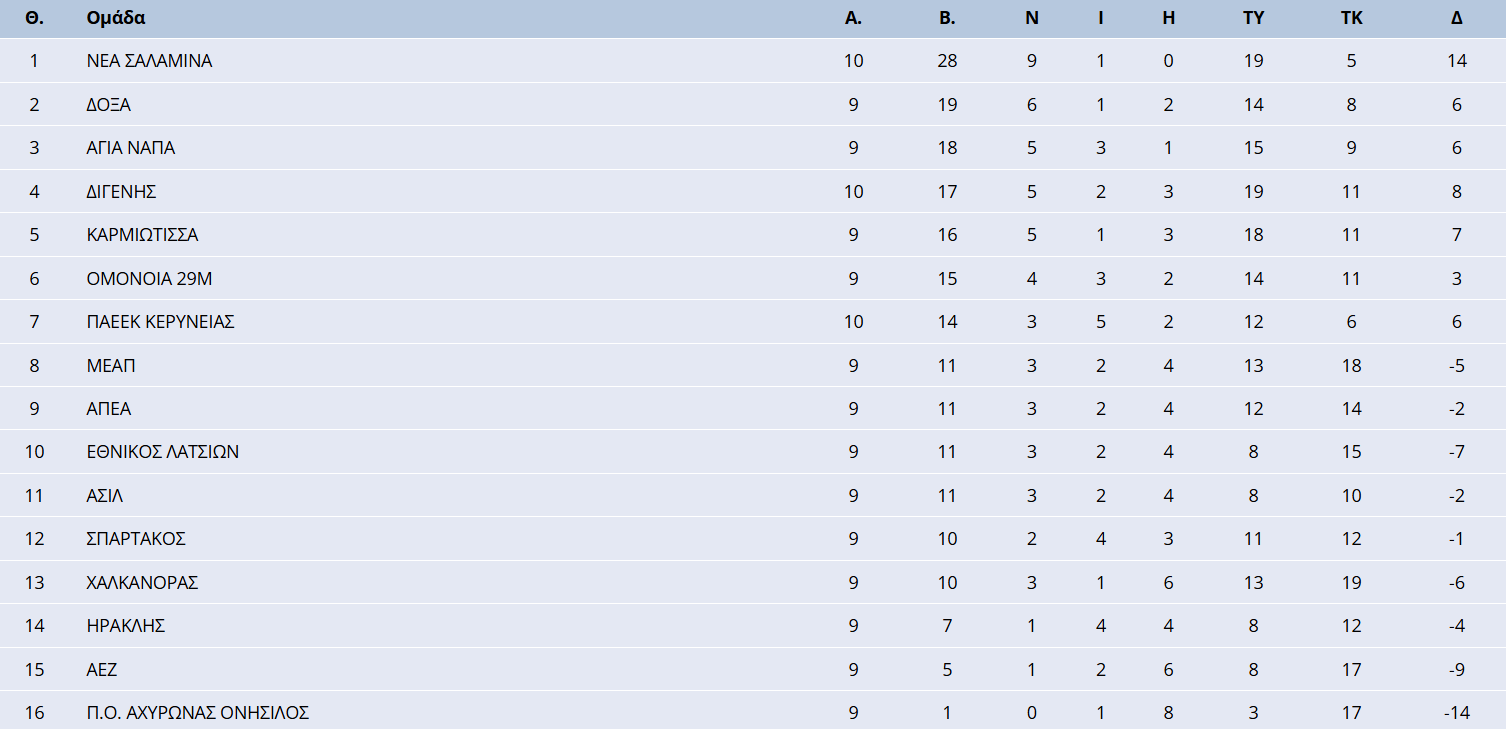Click on ΧΑΛΚΑΝΟΡΑΣ in the standings
Viewport: 1506px width, 729px height.
click(142, 583)
